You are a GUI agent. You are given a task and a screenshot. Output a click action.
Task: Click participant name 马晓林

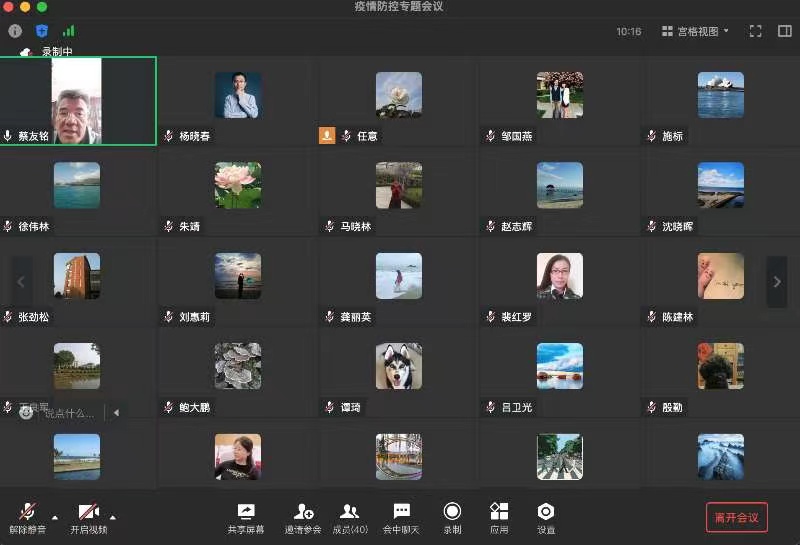click(356, 226)
